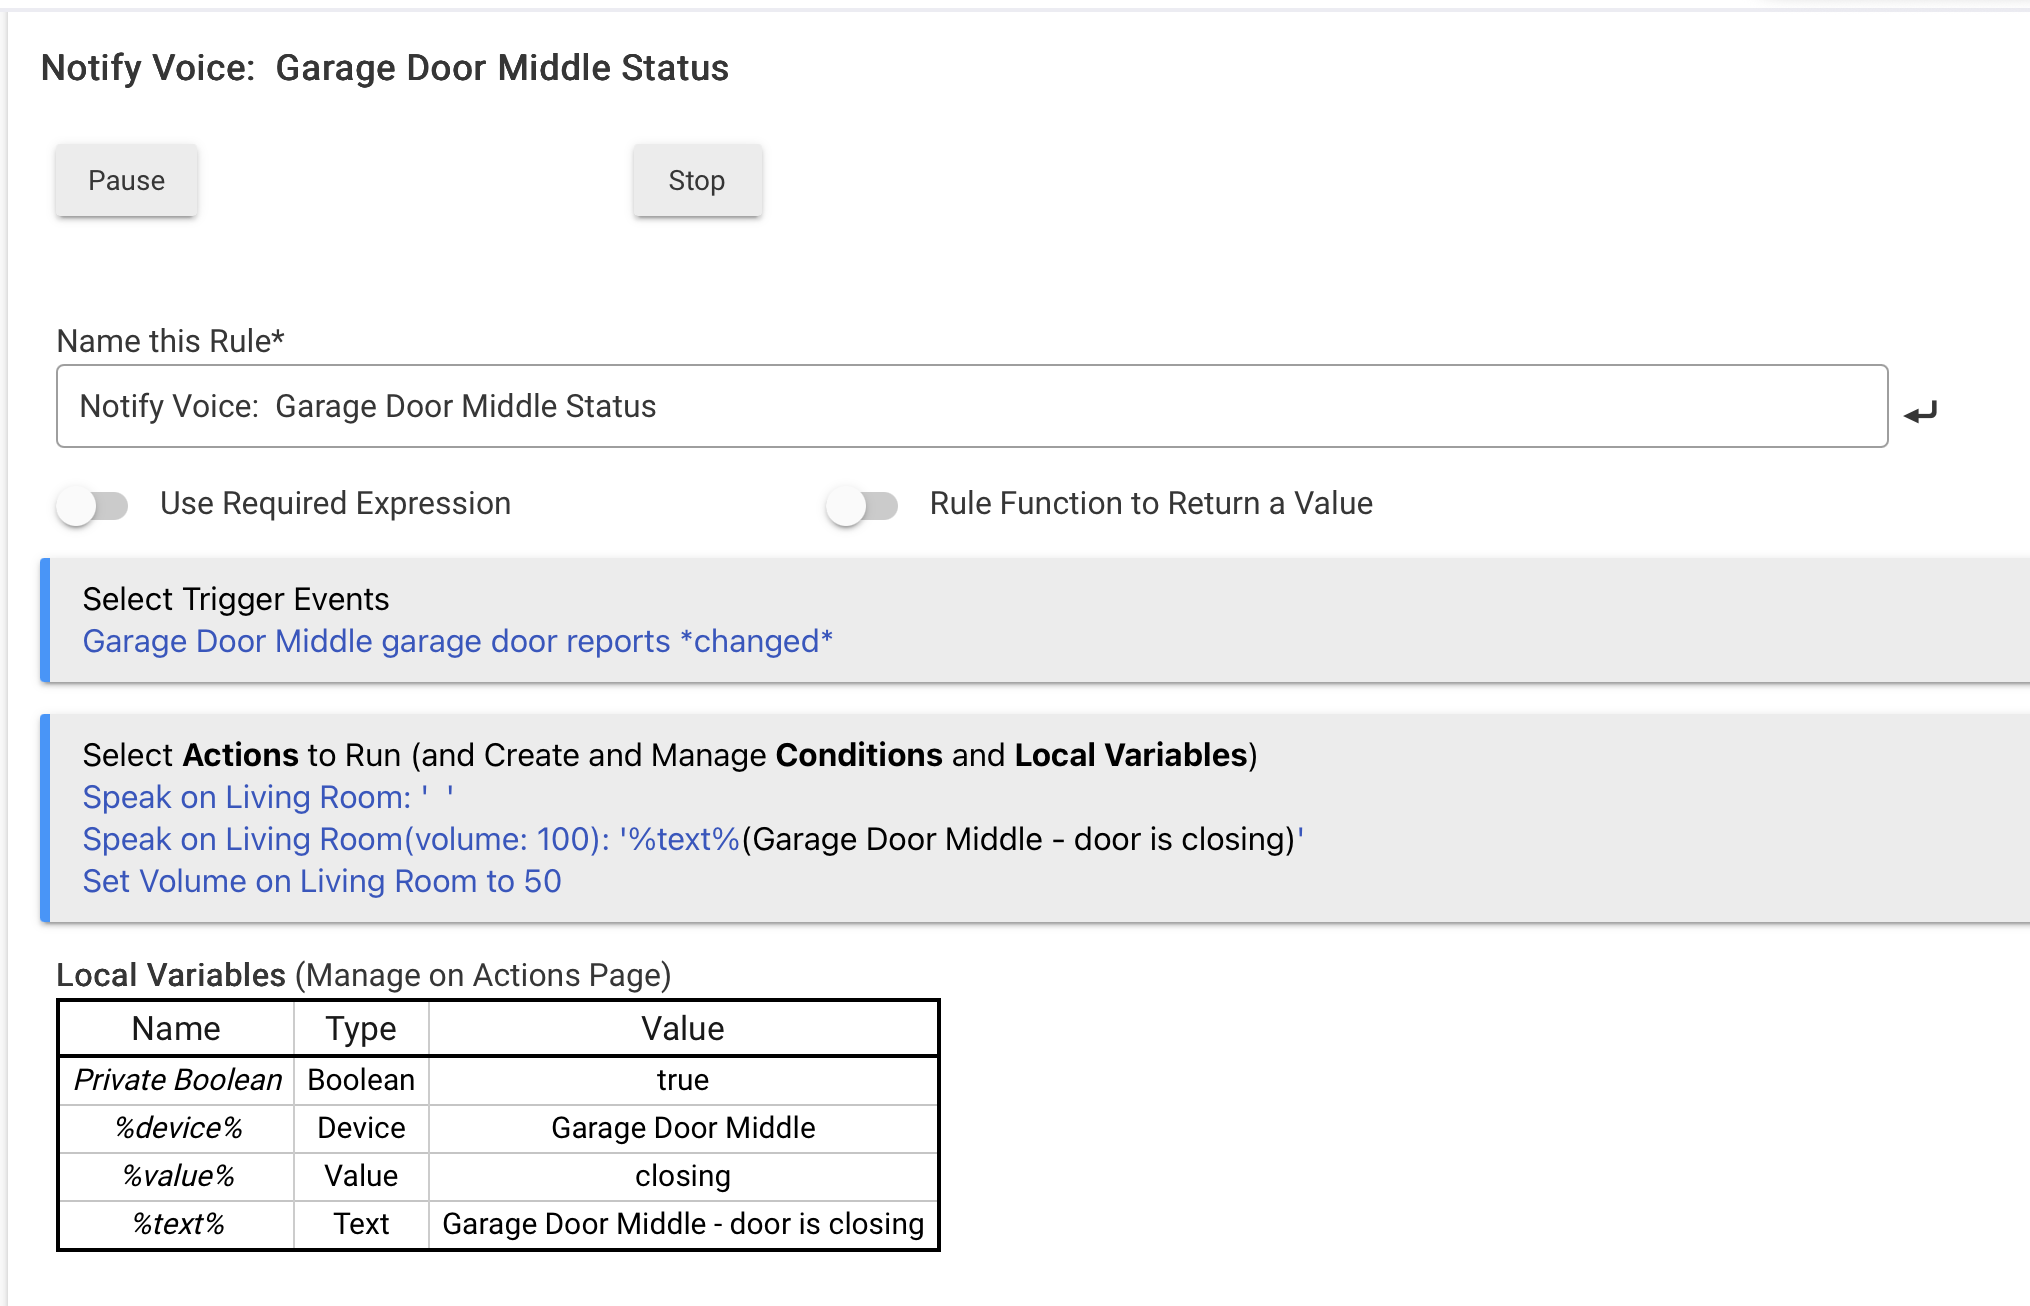The height and width of the screenshot is (1306, 2030).
Task: Pause the rule with Pause button
Action: tap(126, 180)
